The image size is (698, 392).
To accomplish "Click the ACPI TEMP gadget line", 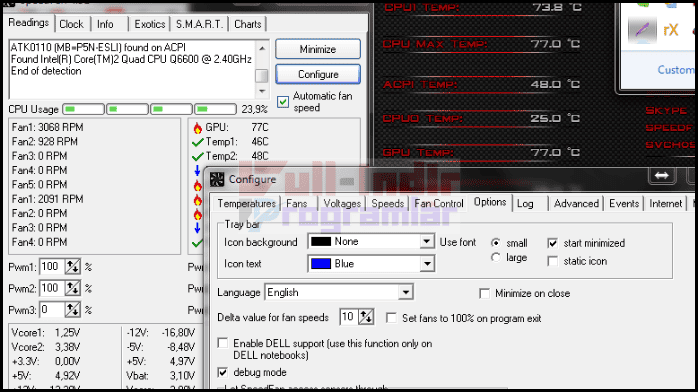I will (482, 84).
